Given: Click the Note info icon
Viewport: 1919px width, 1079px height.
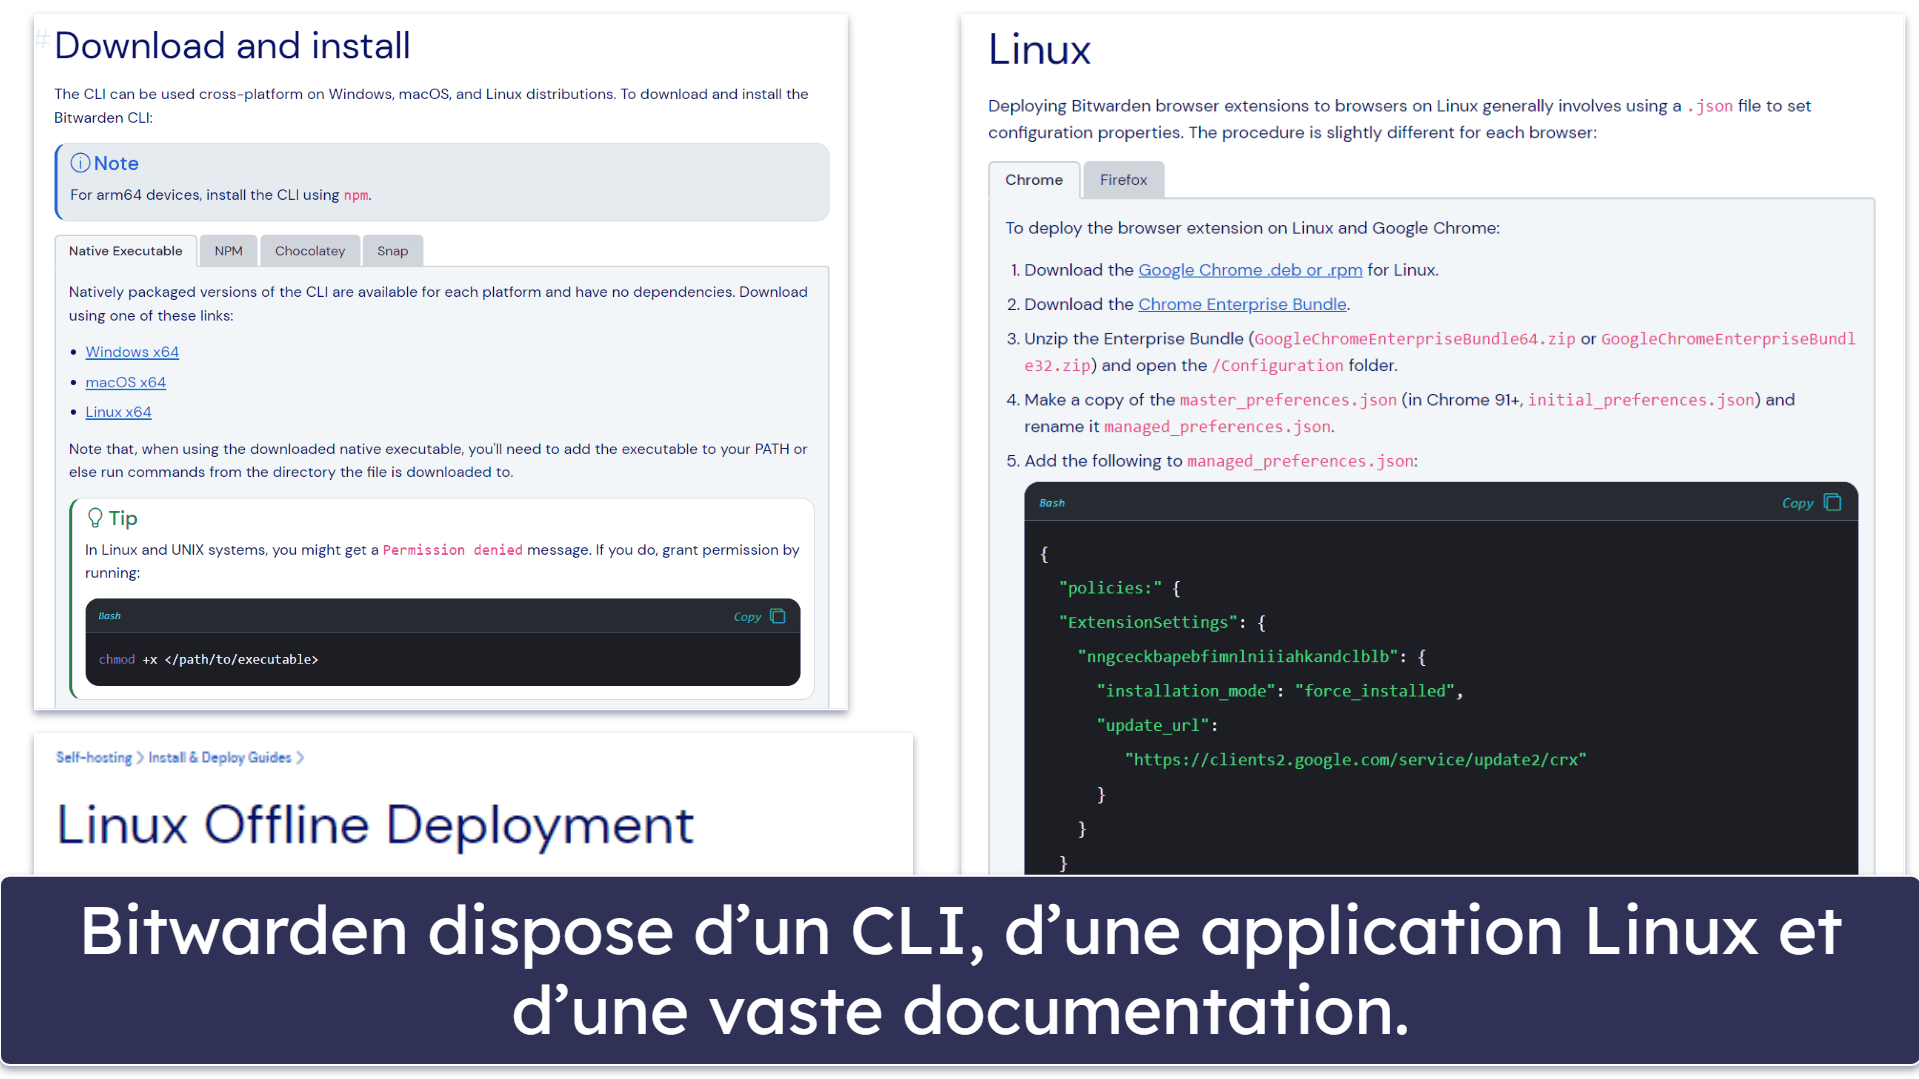Looking at the screenshot, I should (x=80, y=163).
